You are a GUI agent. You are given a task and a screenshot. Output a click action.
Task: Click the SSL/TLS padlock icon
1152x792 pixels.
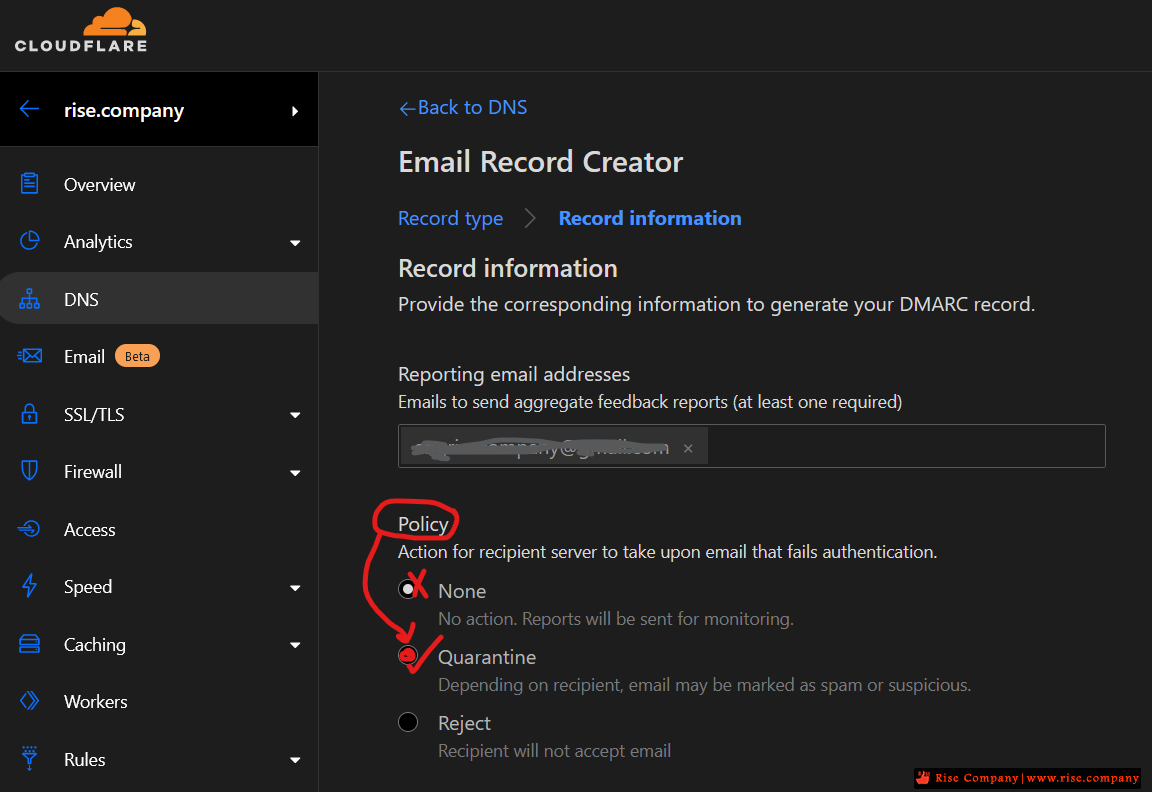(30, 414)
